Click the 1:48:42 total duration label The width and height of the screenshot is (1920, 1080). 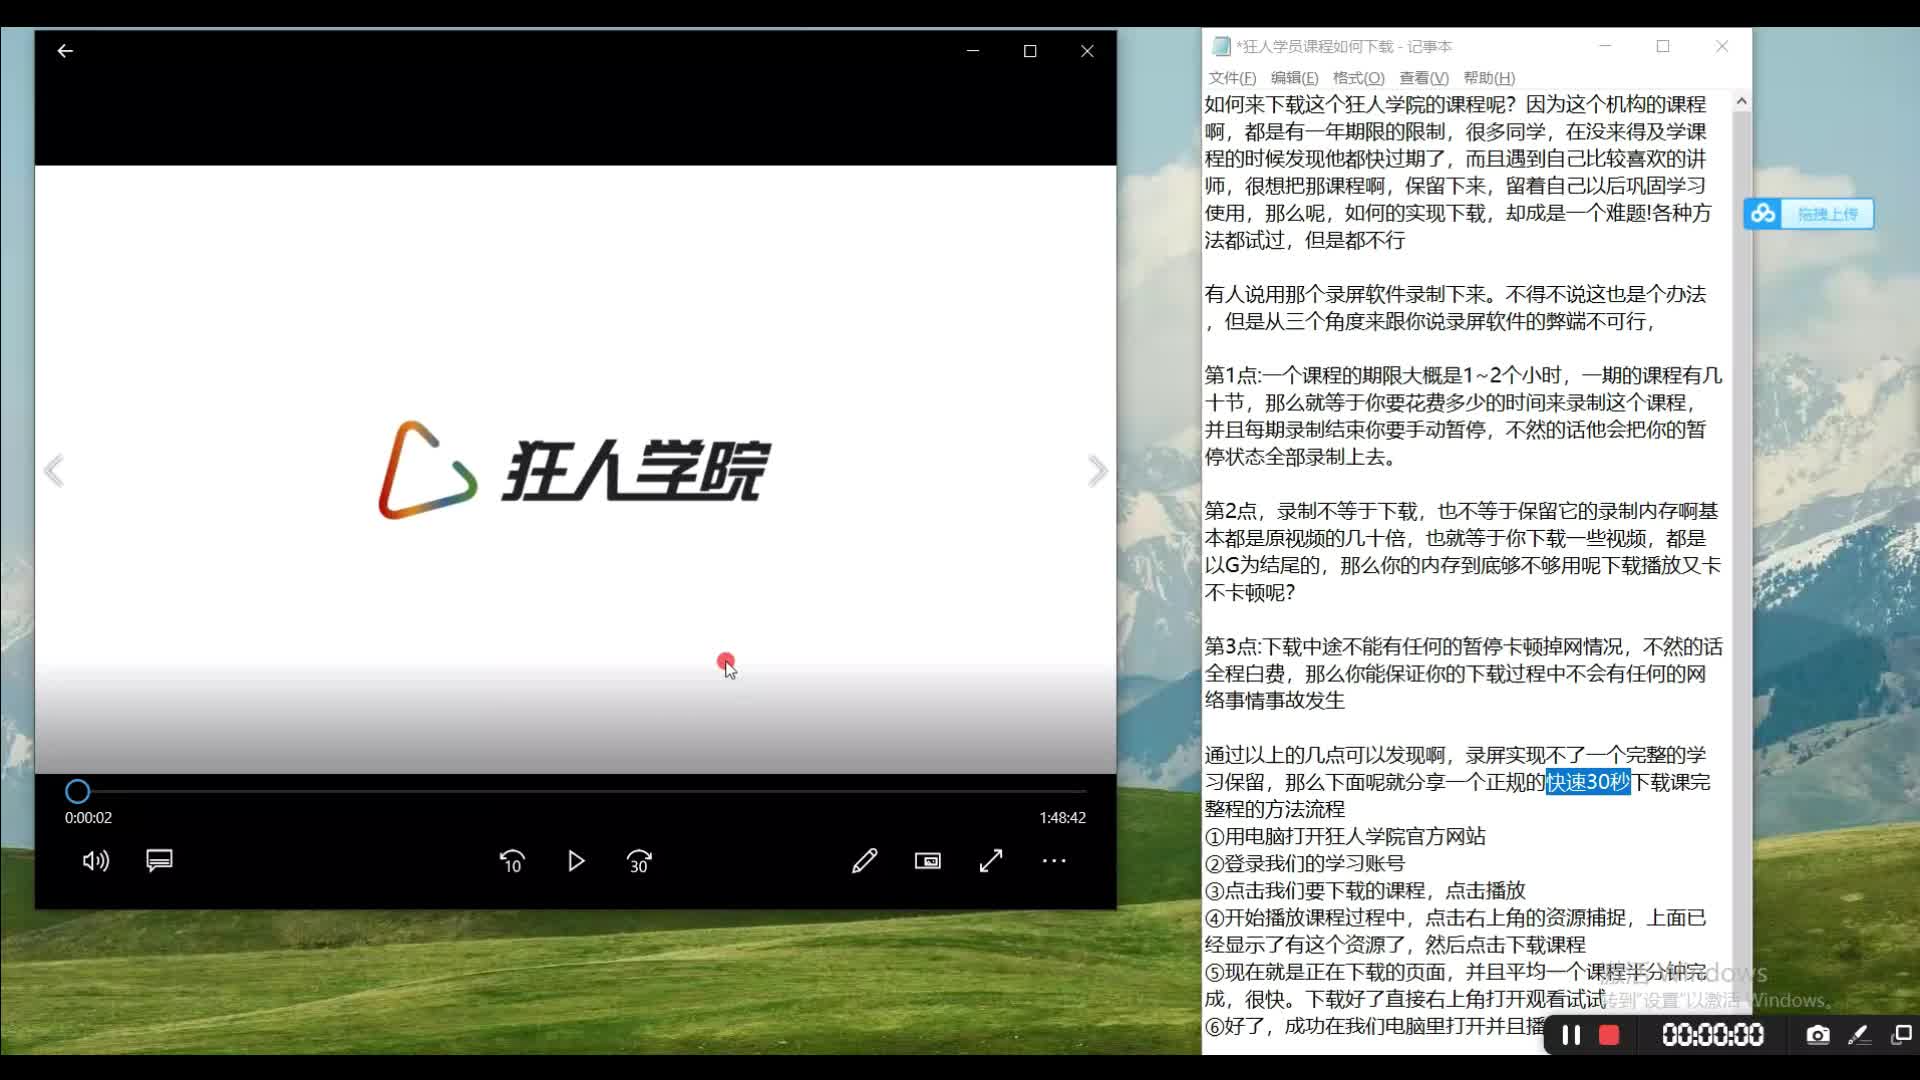point(1062,818)
